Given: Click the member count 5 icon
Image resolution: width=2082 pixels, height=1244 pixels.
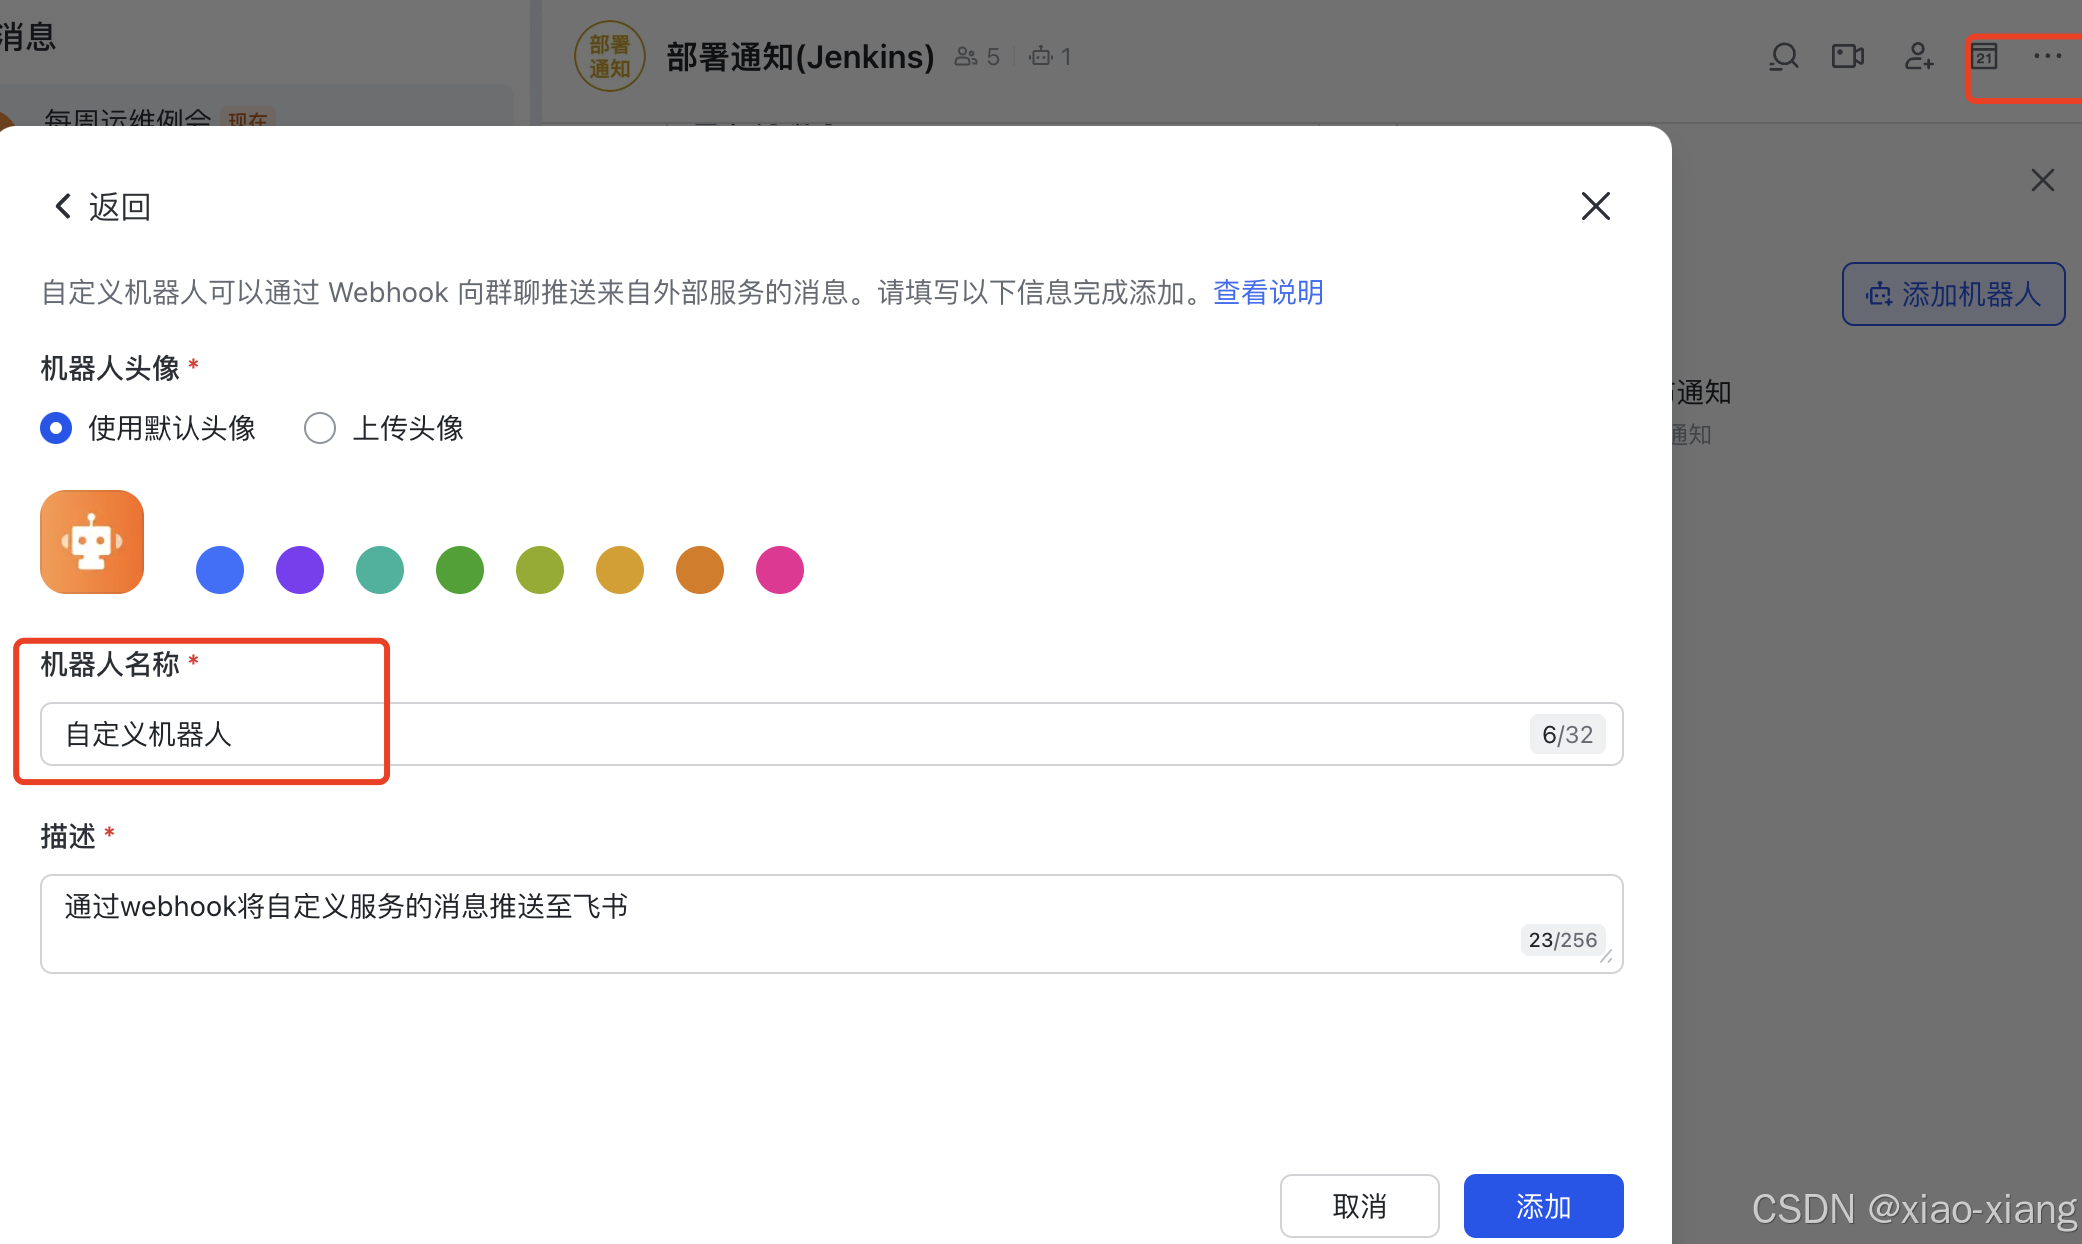Looking at the screenshot, I should (977, 56).
